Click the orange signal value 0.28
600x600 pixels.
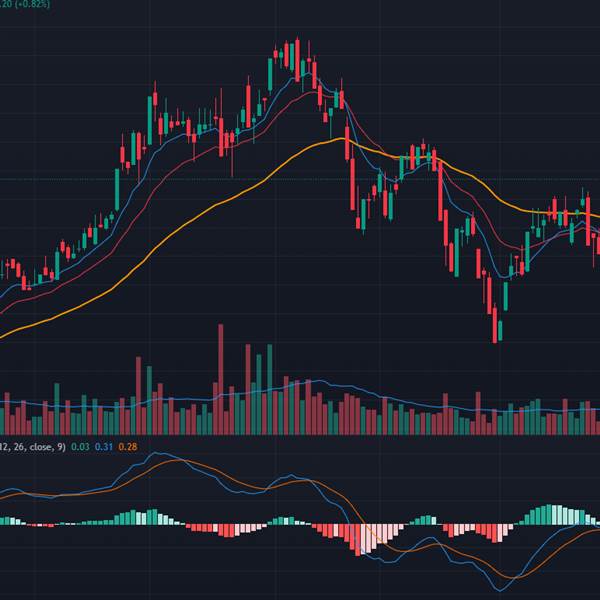[127, 447]
